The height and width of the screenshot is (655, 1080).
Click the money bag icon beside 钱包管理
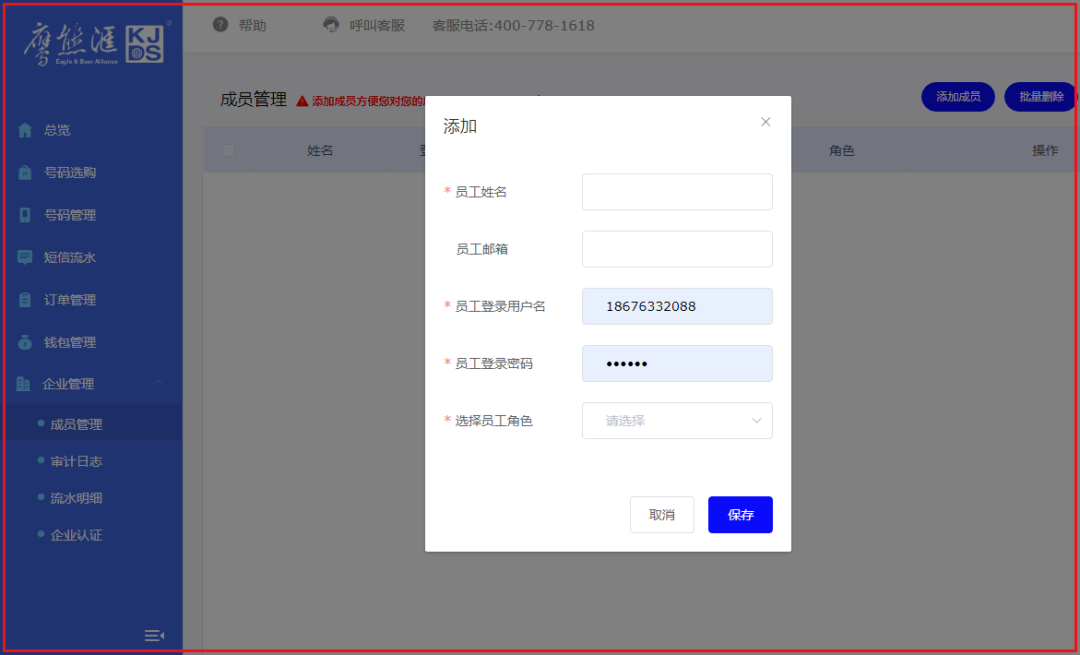(x=25, y=342)
